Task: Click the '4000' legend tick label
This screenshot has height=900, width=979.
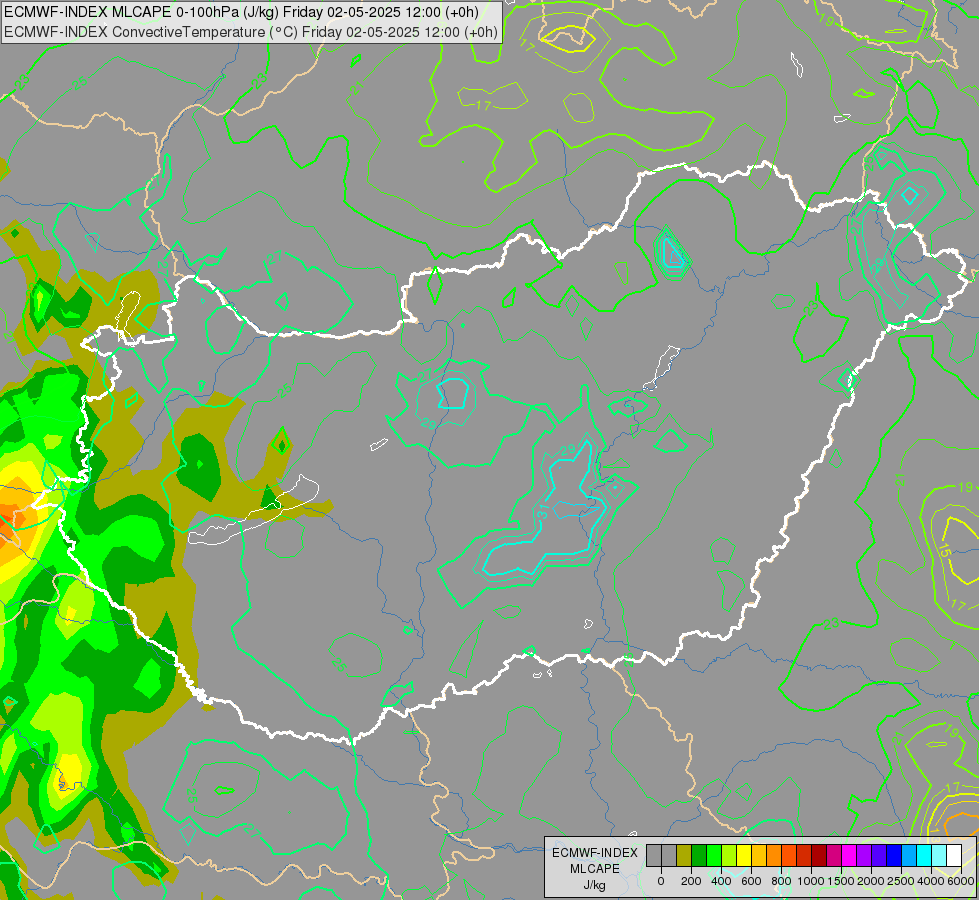Action: 931,881
